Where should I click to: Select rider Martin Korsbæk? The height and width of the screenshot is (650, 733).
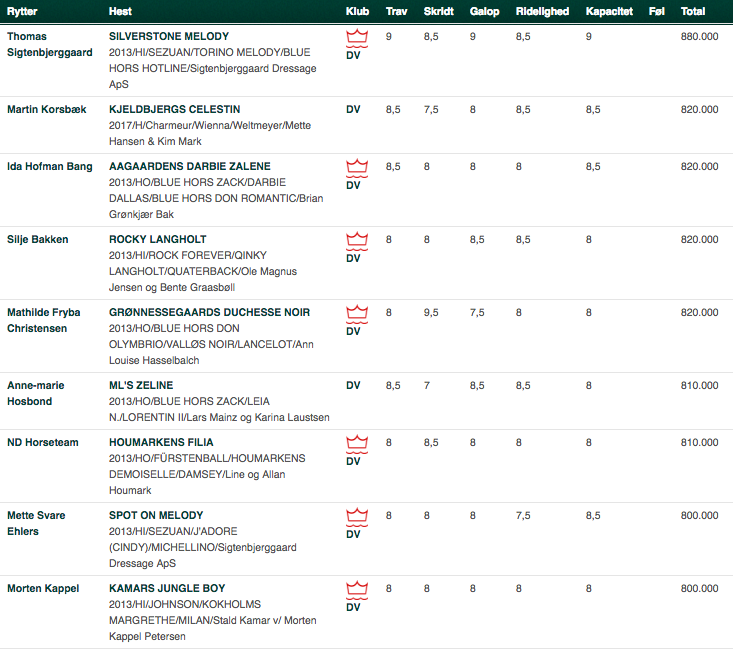pyautogui.click(x=47, y=109)
